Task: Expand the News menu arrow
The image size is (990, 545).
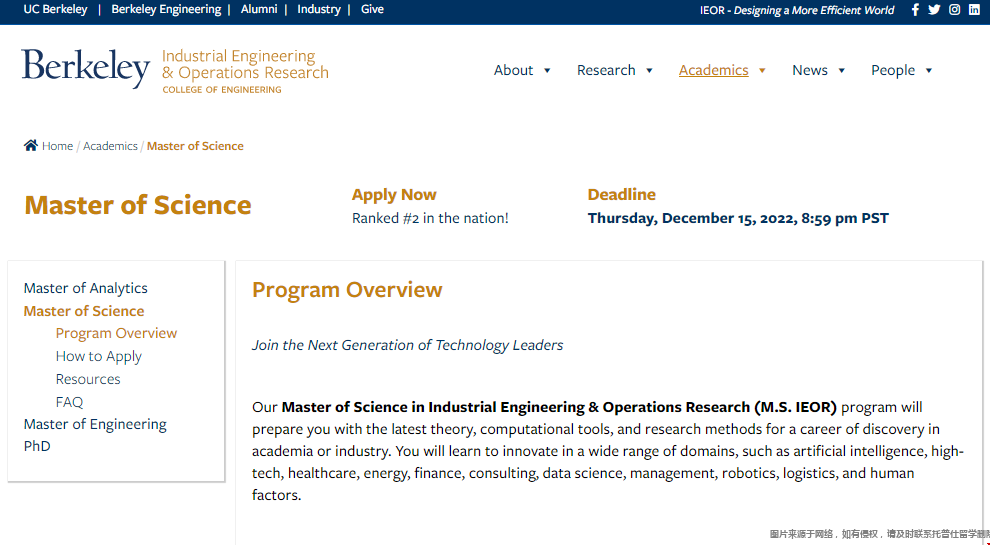Action: tap(841, 71)
